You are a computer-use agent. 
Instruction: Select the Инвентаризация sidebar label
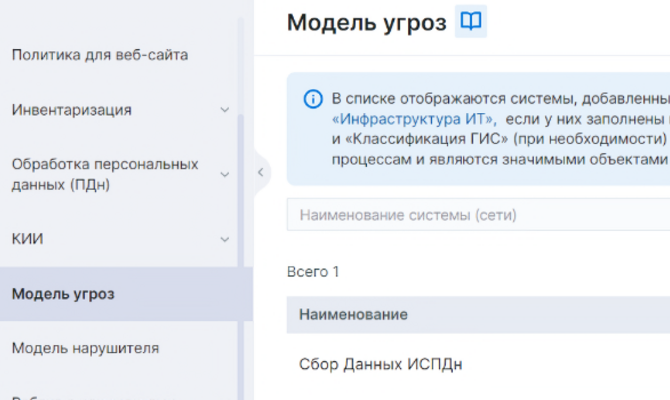pyautogui.click(x=71, y=110)
